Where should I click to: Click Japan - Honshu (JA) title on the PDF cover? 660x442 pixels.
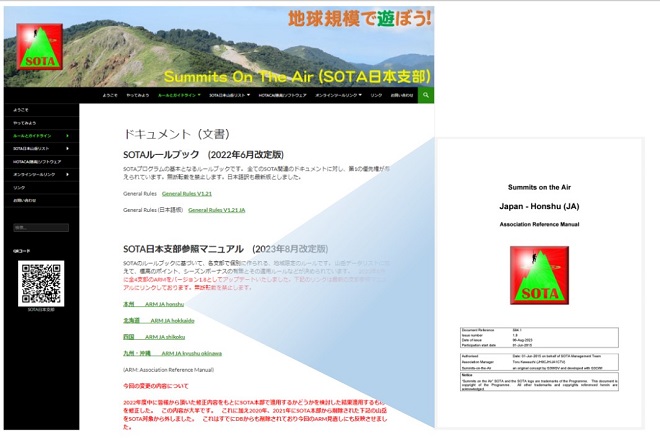pos(539,206)
